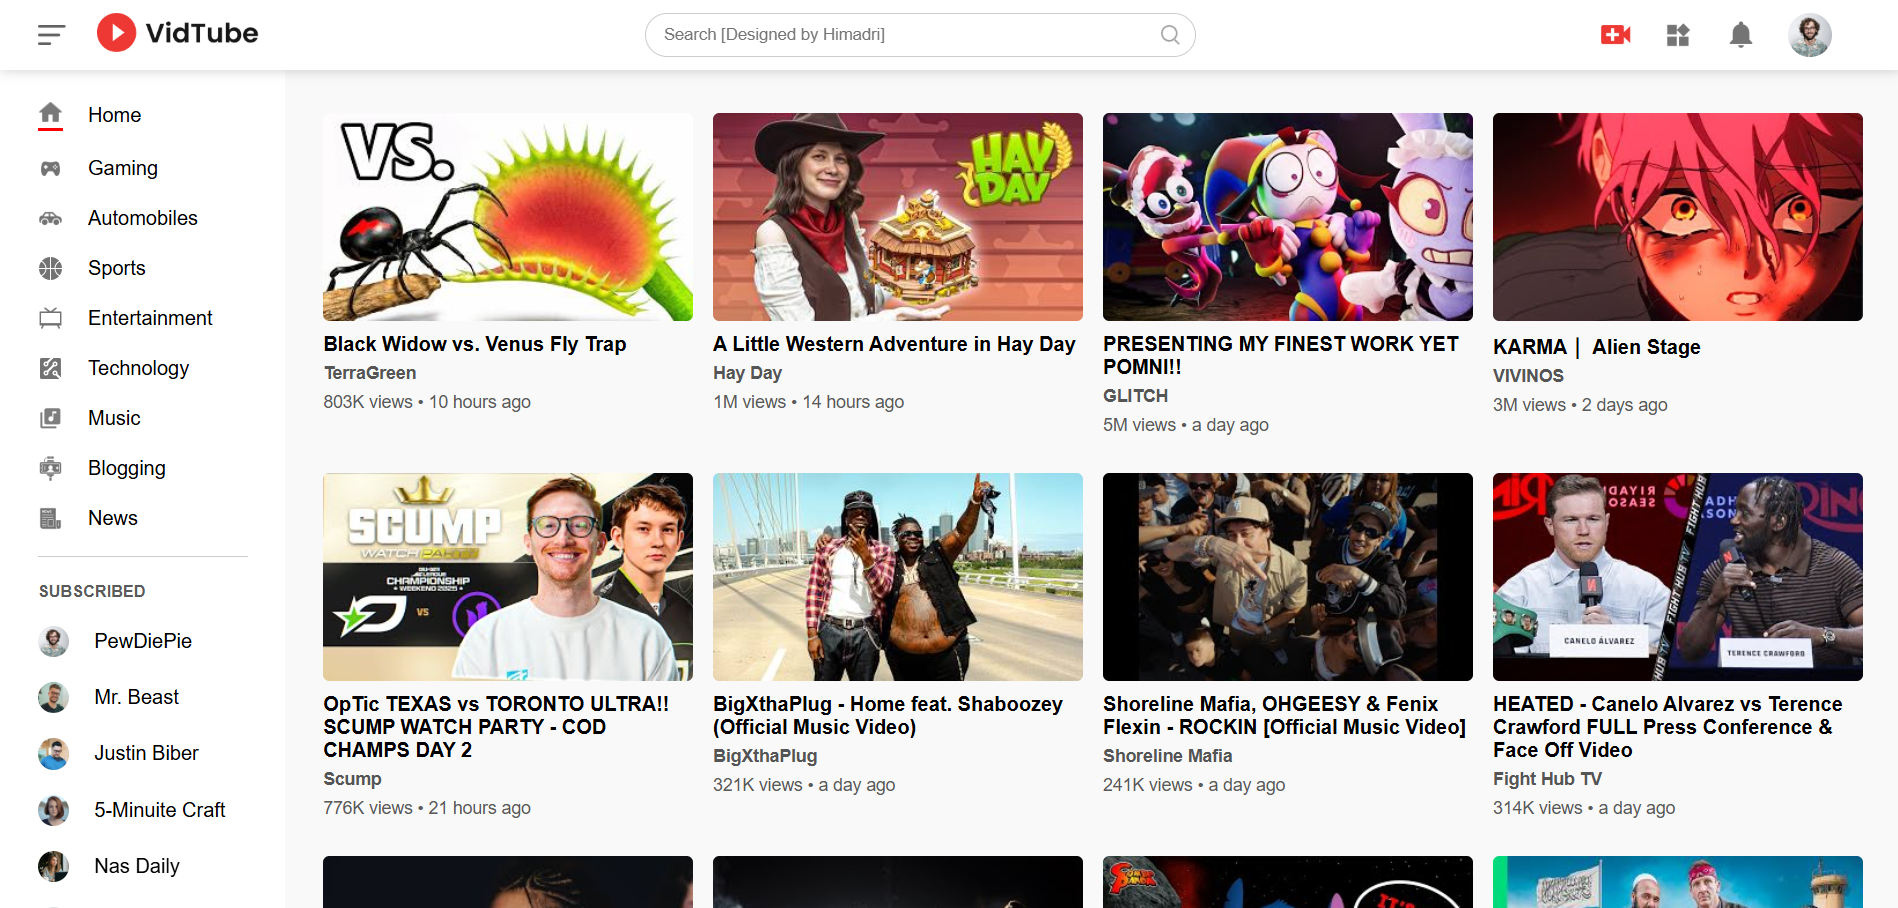
Task: Click the Home icon in sidebar
Action: pos(51,114)
